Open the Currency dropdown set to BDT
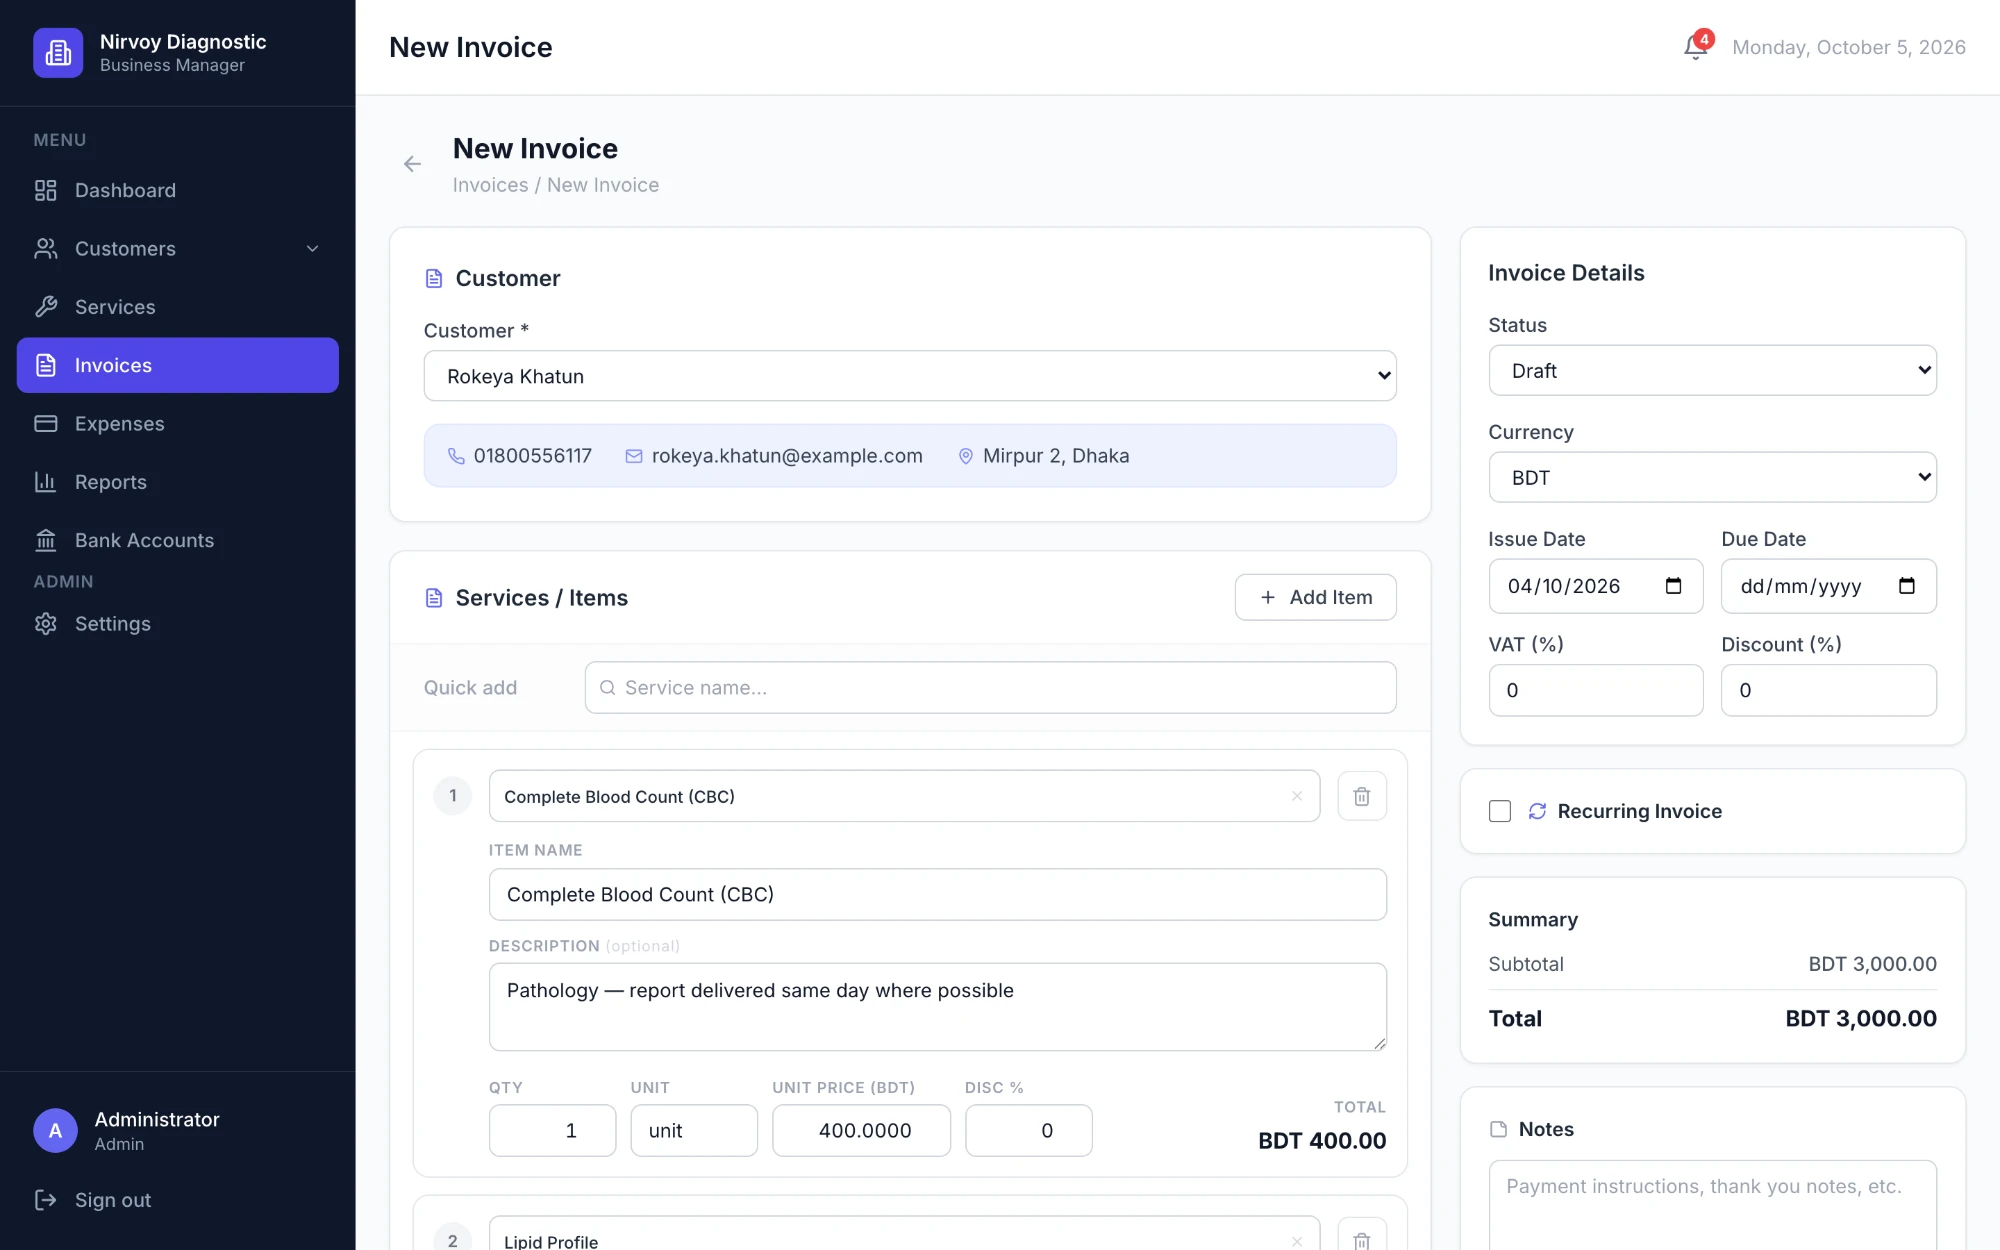2000x1250 pixels. point(1712,477)
